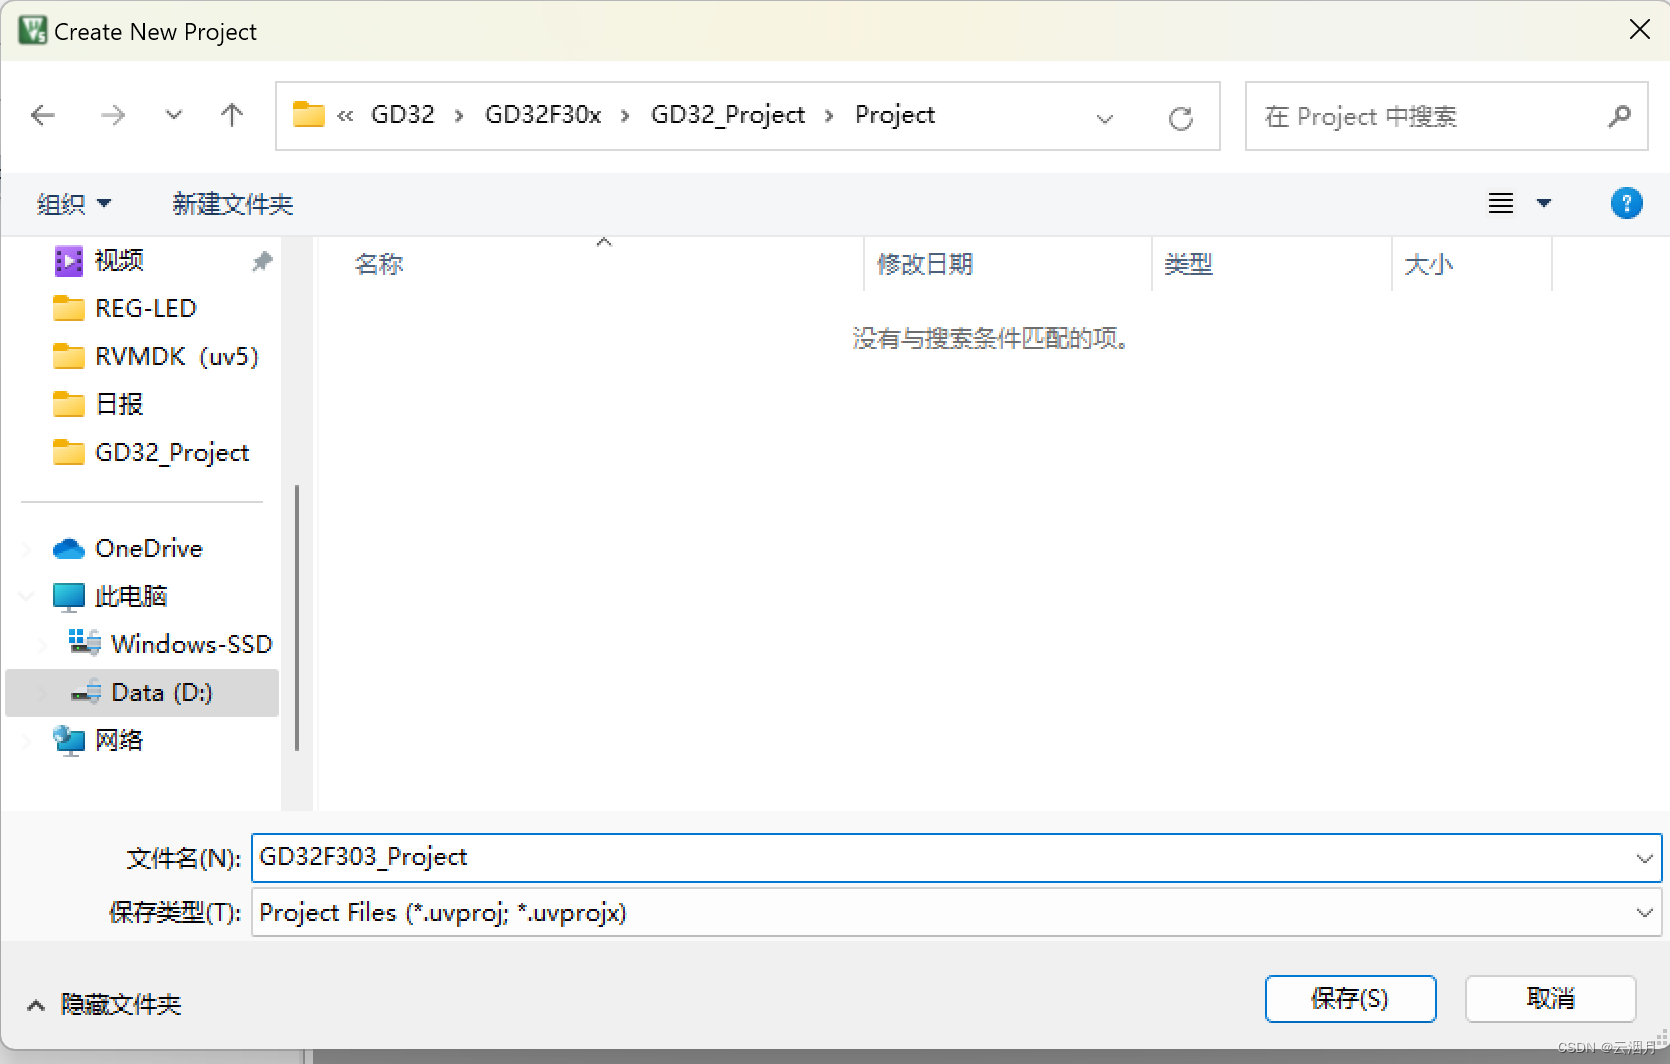Image resolution: width=1670 pixels, height=1064 pixels.
Task: Select Project breadcrumb segment
Action: click(x=895, y=115)
